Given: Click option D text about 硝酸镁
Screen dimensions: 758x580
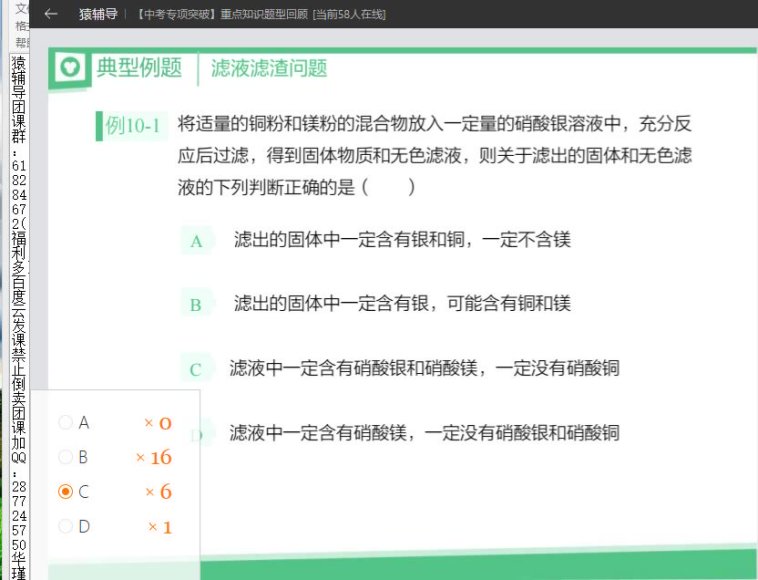Looking at the screenshot, I should [x=424, y=433].
